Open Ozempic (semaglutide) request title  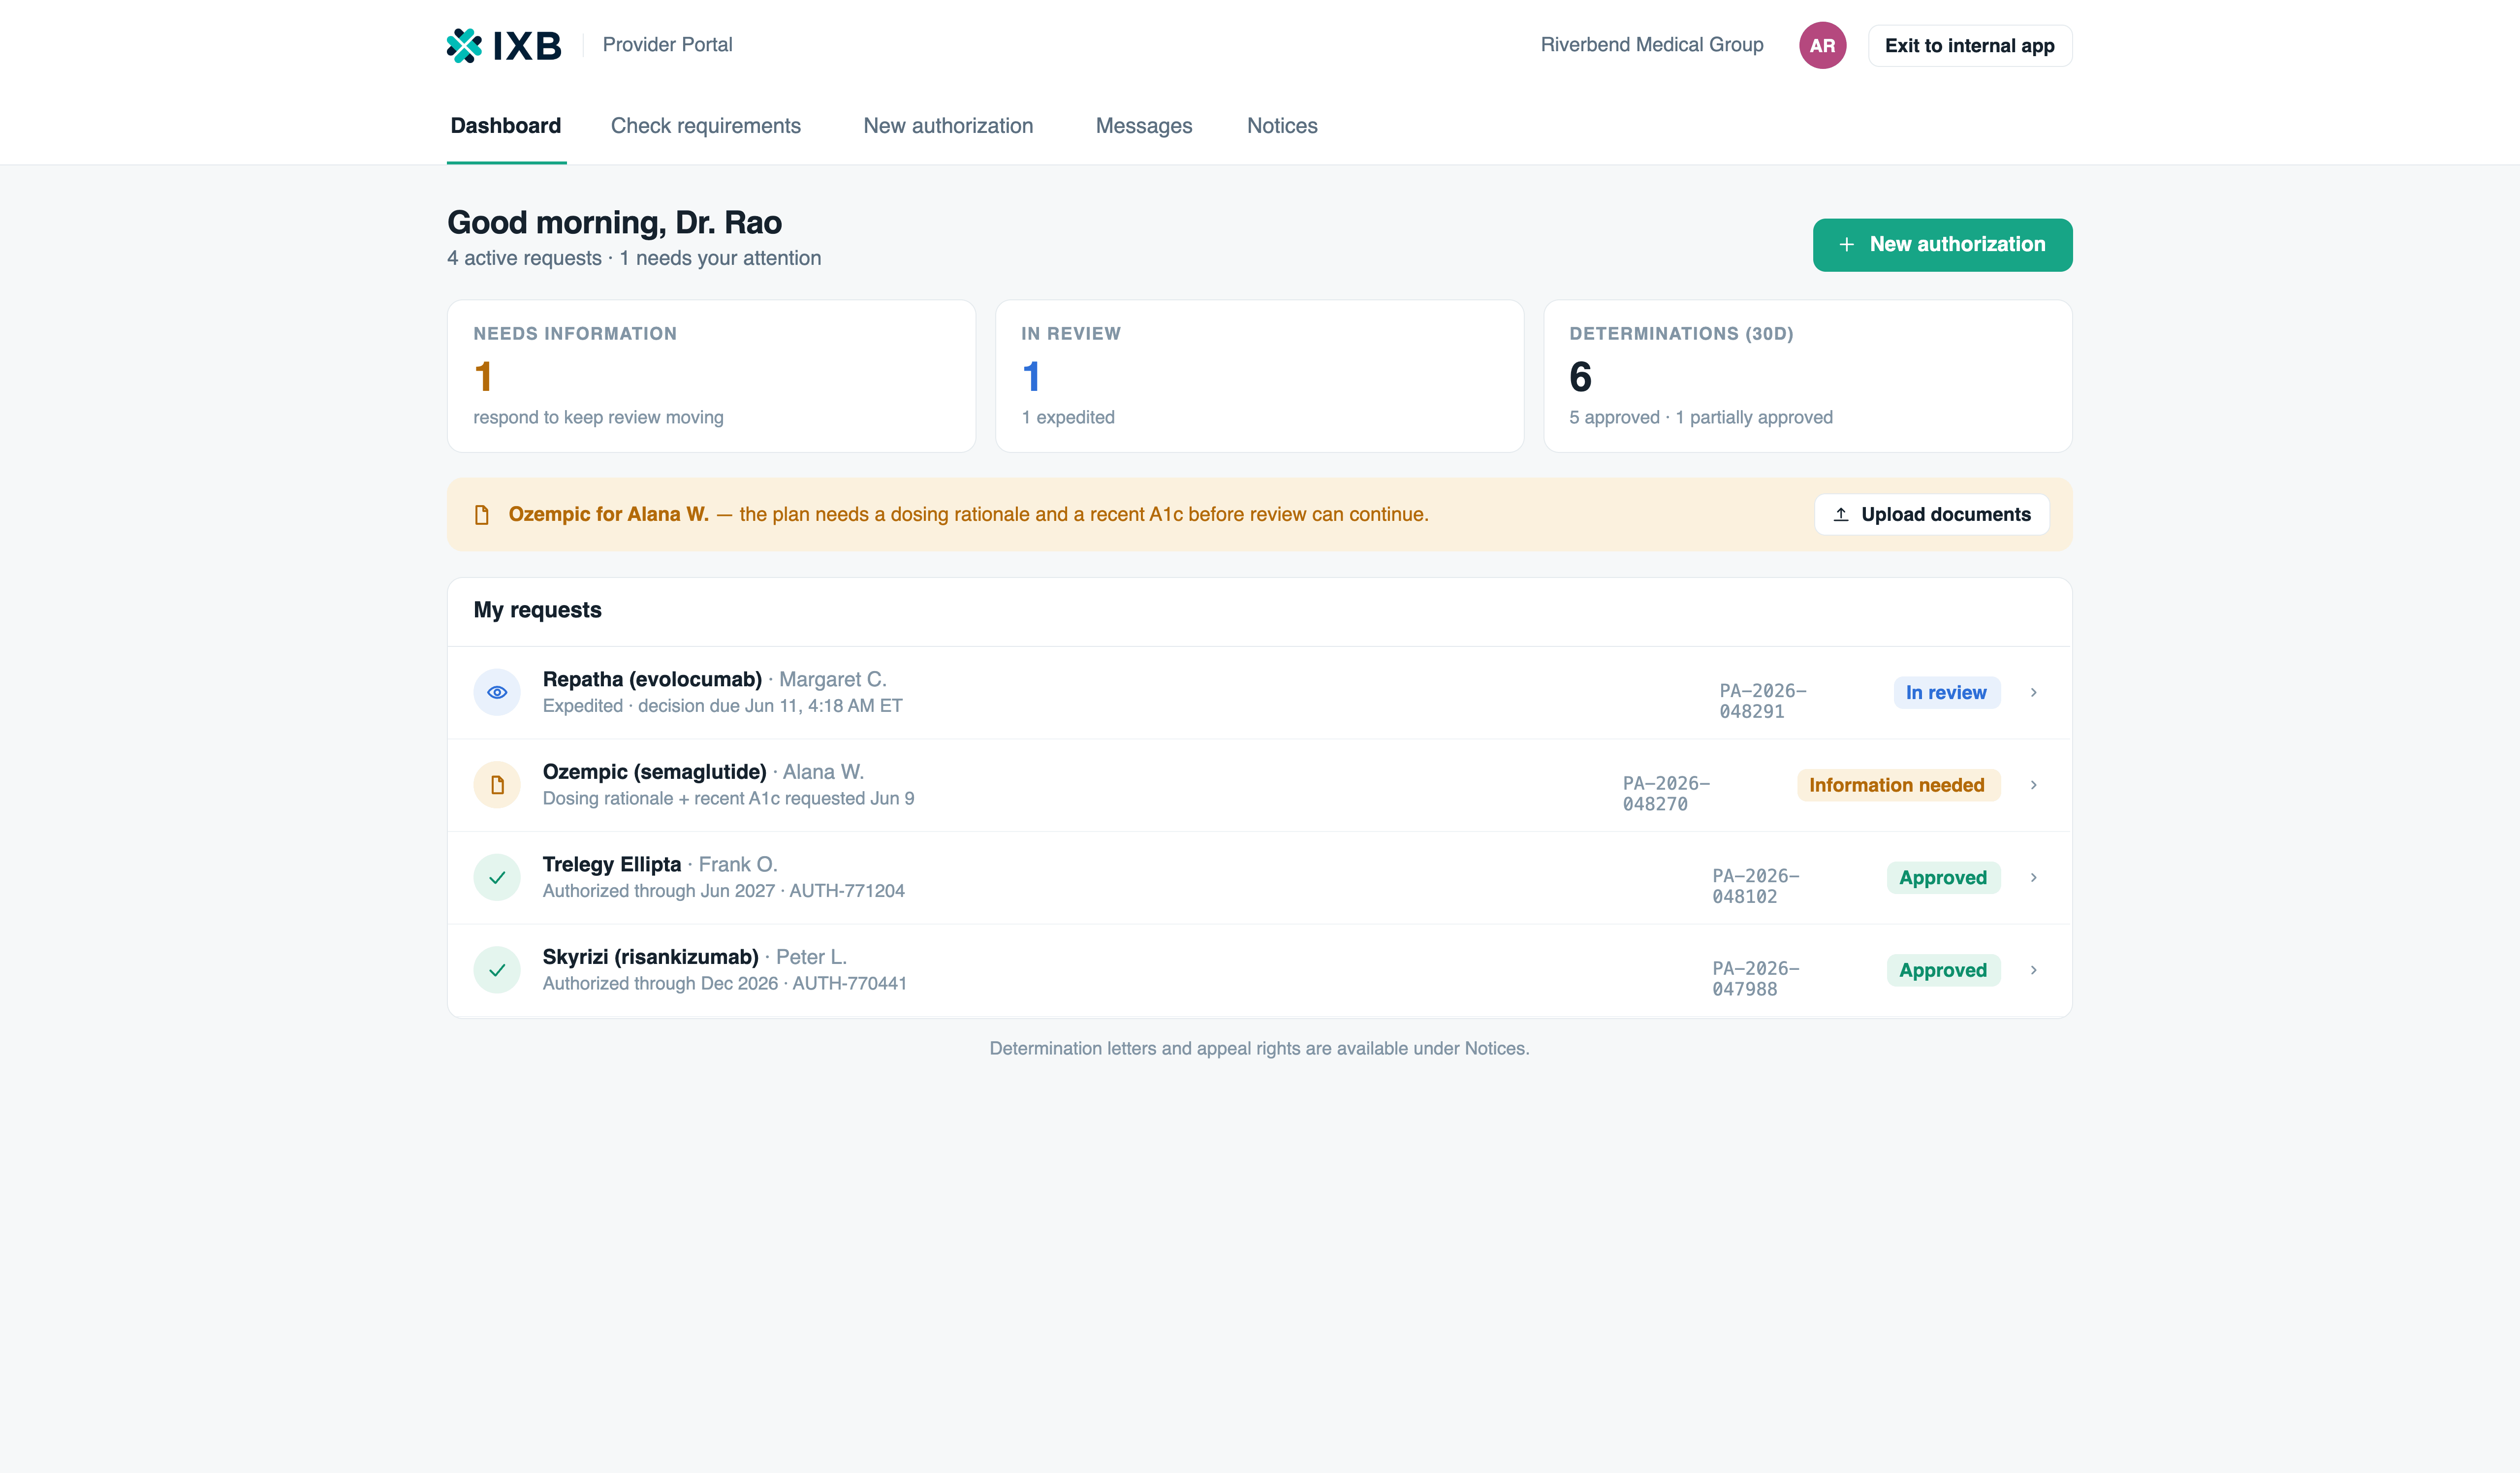point(655,772)
